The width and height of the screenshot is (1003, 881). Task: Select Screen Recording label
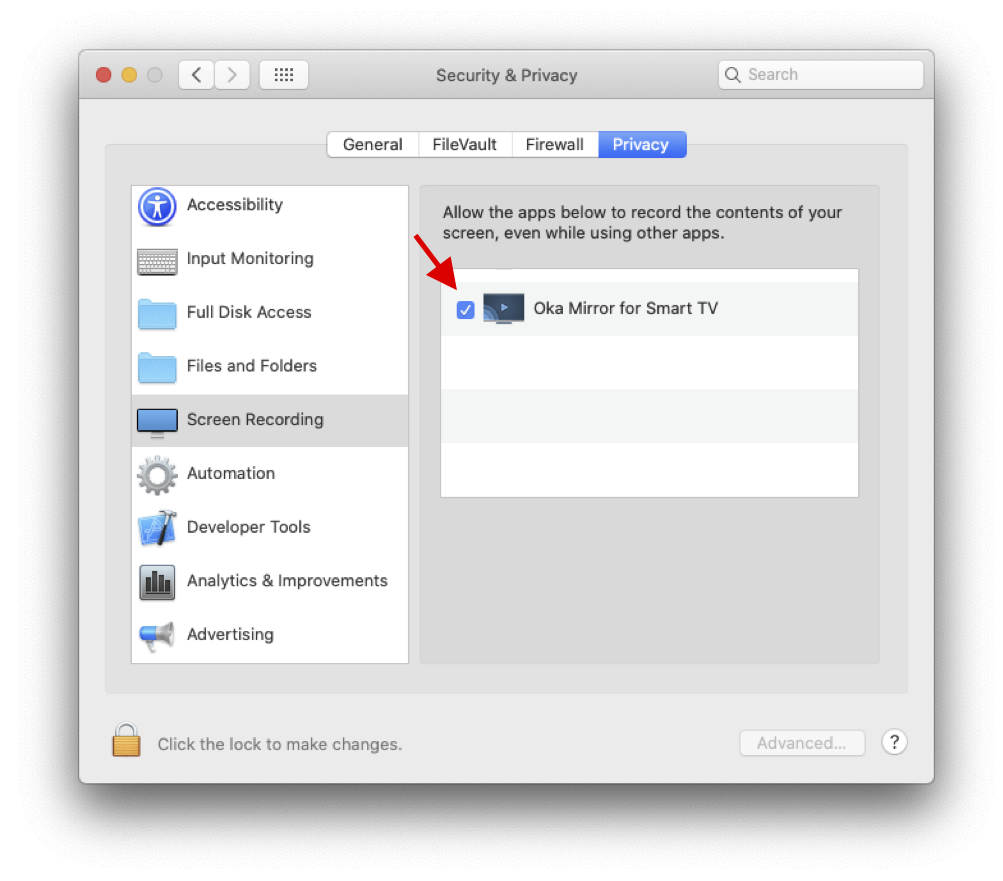255,420
